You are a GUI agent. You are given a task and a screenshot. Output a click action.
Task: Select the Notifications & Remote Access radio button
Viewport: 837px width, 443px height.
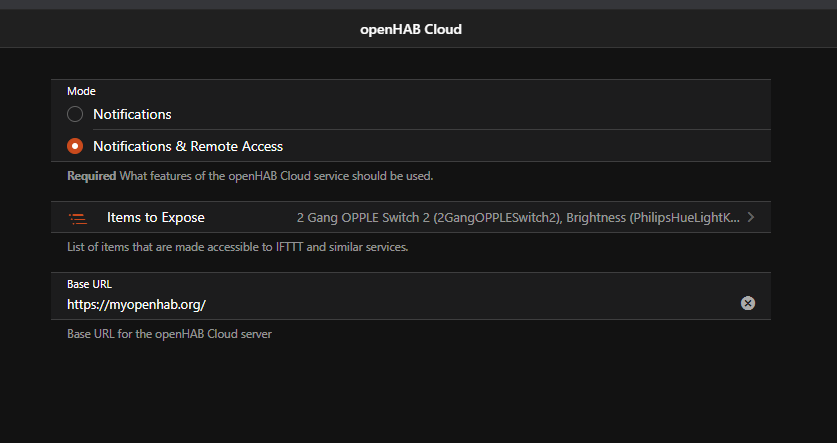75,146
